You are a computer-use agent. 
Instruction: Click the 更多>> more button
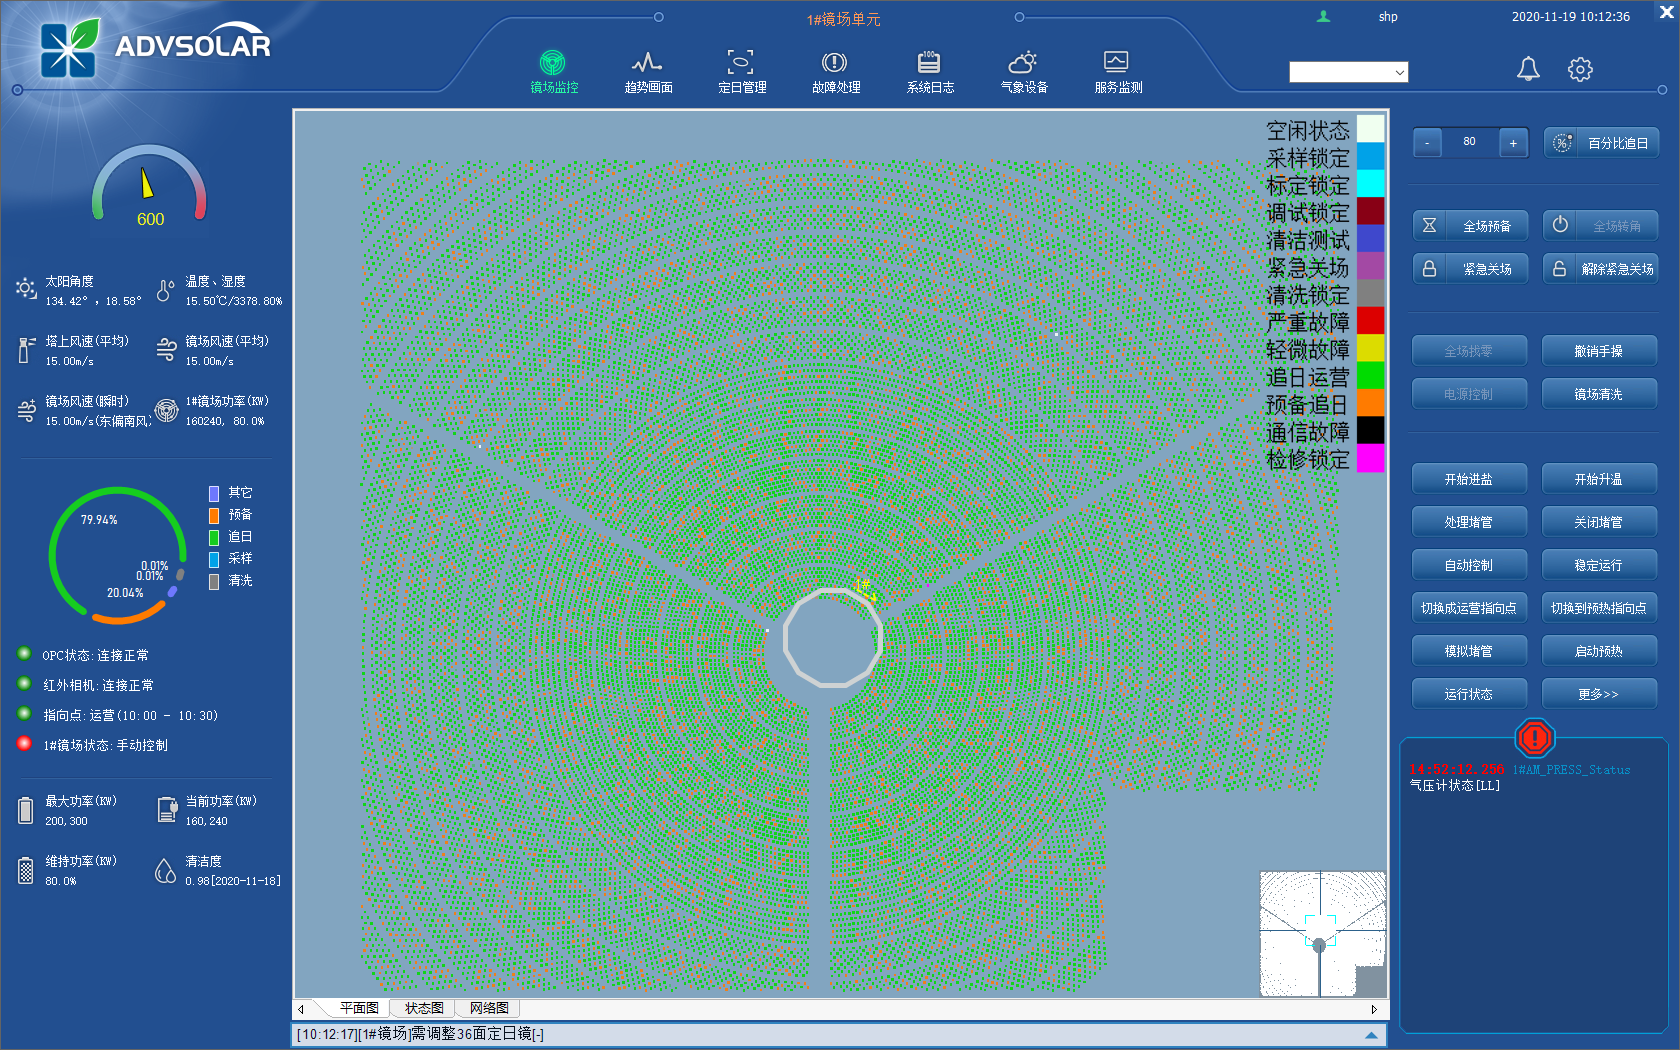pos(1598,694)
